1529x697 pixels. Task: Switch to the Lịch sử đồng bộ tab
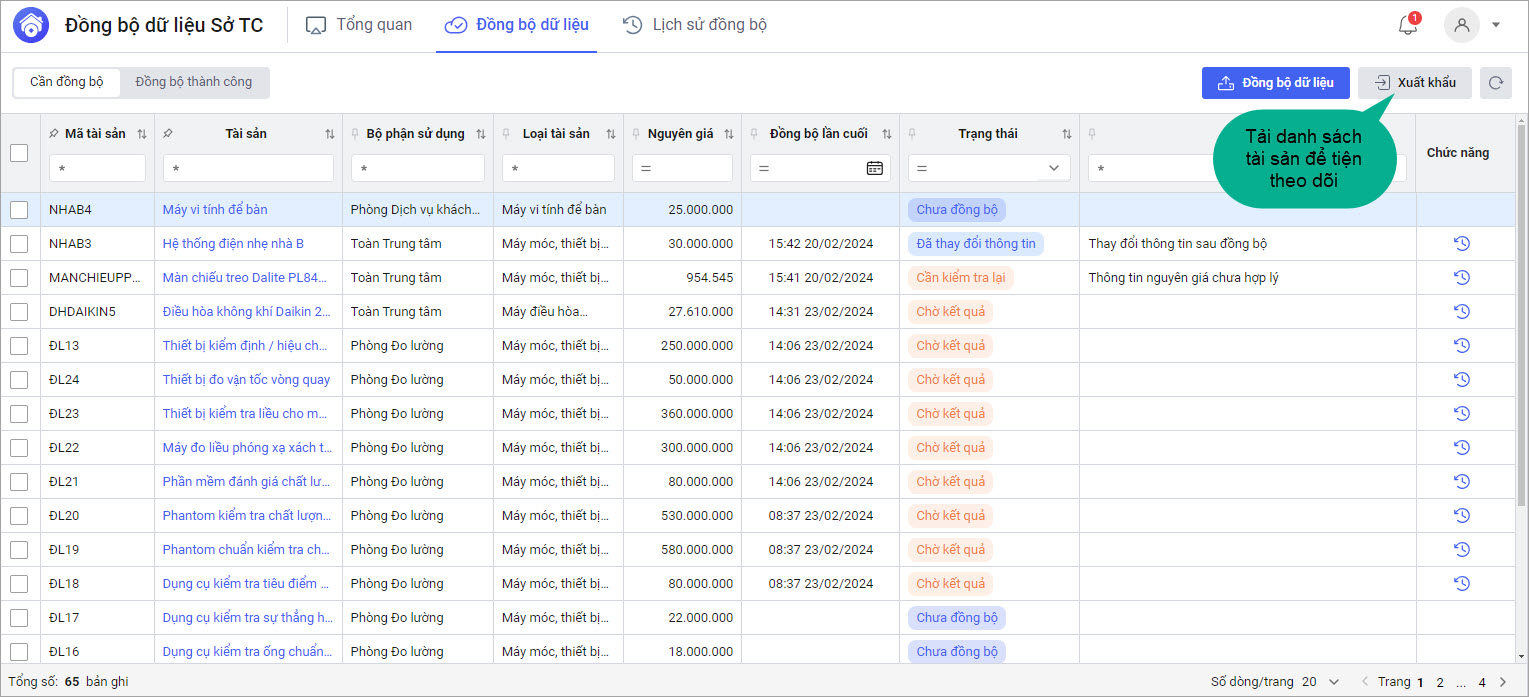point(695,25)
